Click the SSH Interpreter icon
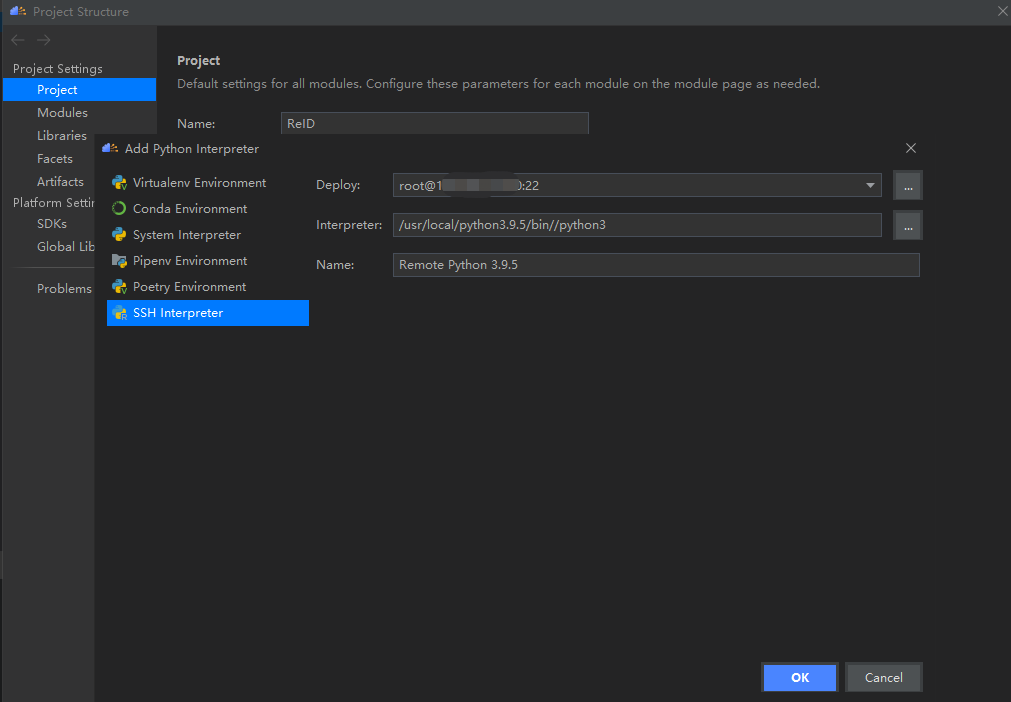This screenshot has width=1011, height=702. 119,313
